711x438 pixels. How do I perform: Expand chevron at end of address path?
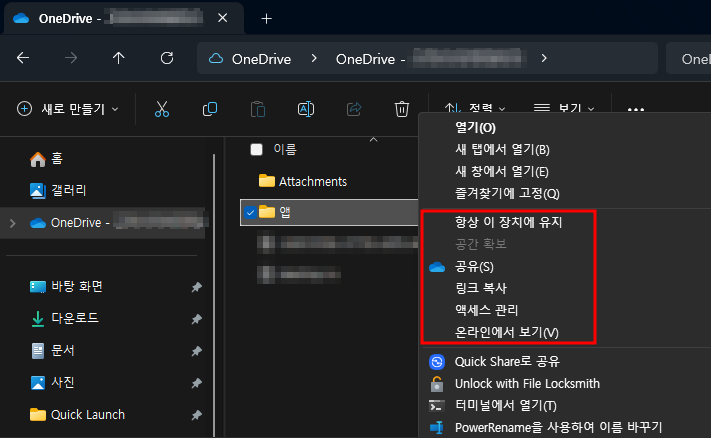544,58
